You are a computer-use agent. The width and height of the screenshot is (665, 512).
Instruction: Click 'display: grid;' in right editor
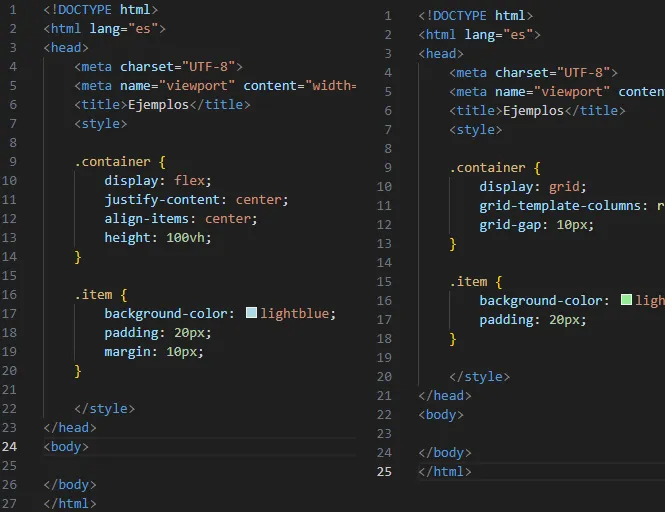point(533,187)
